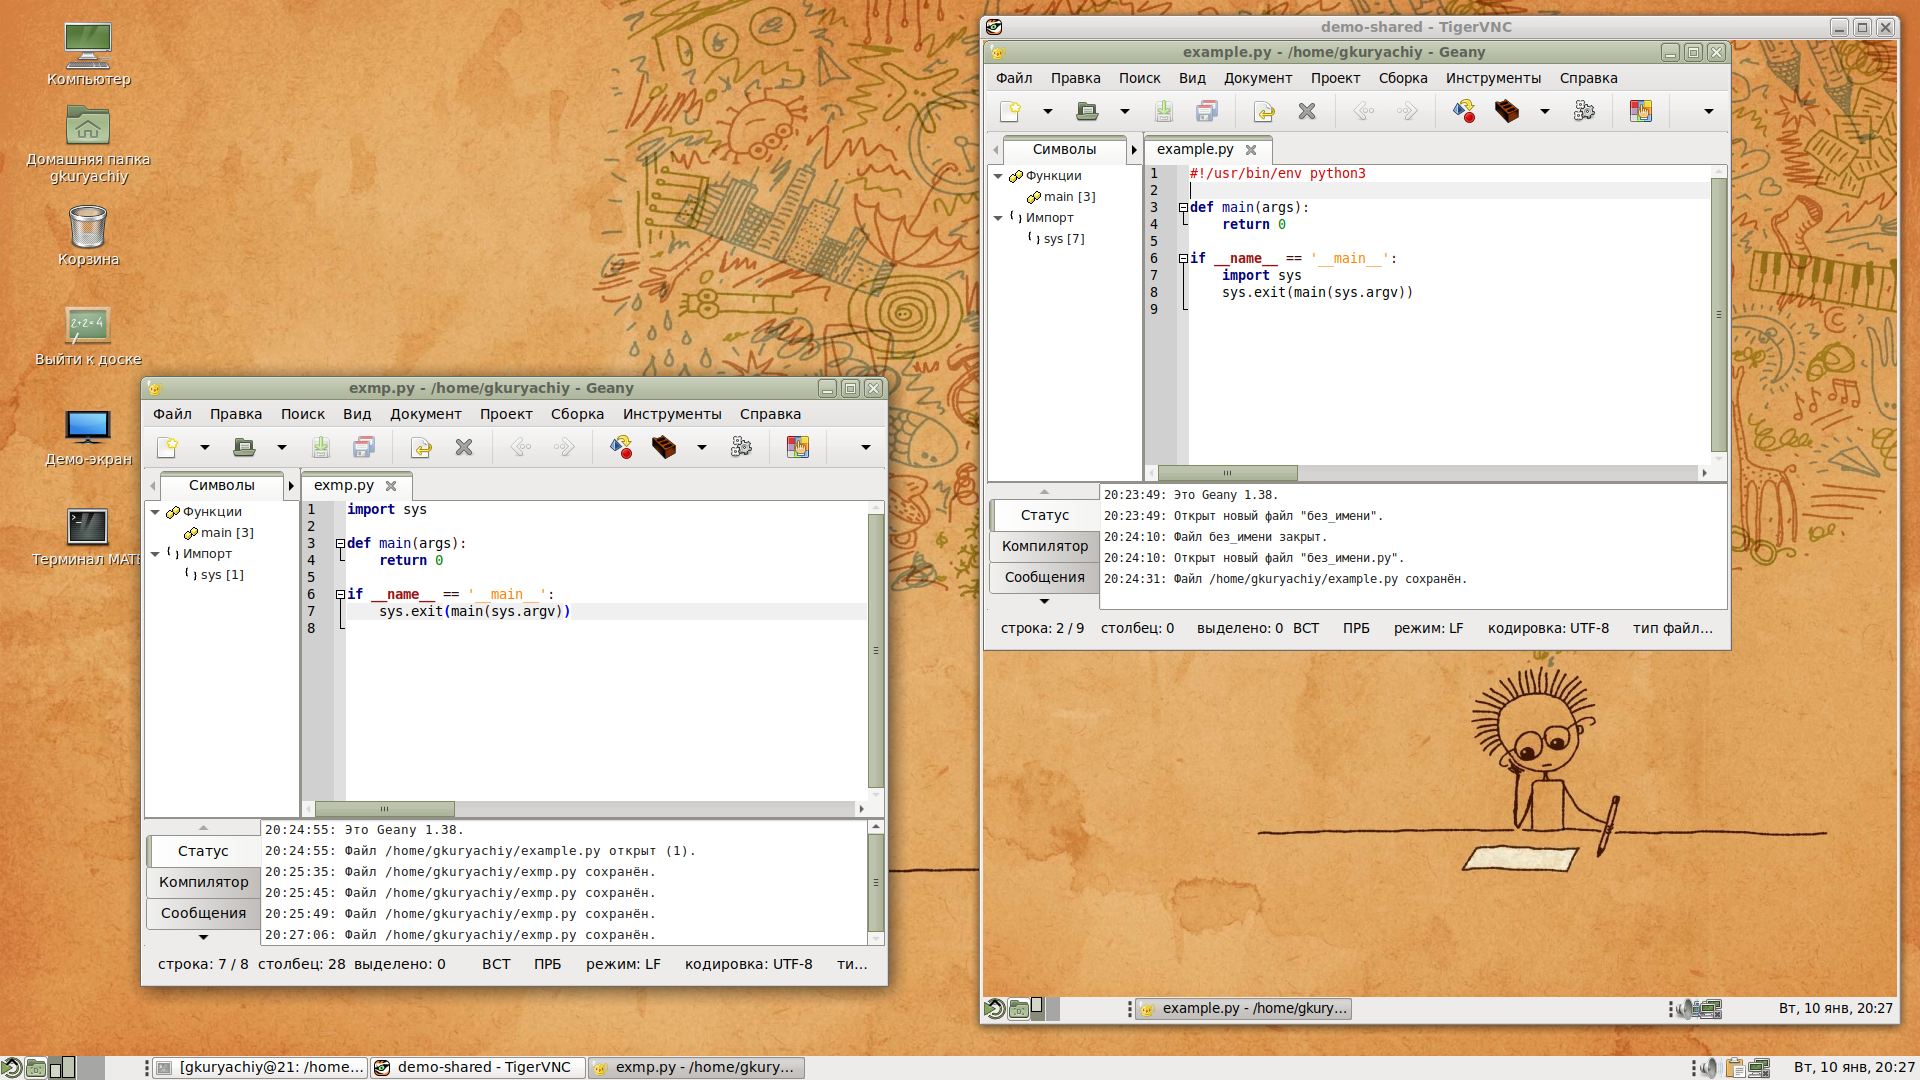1920x1080 pixels.
Task: Click Reload file icon in exmp.py Geany toolbar
Action: 421,447
